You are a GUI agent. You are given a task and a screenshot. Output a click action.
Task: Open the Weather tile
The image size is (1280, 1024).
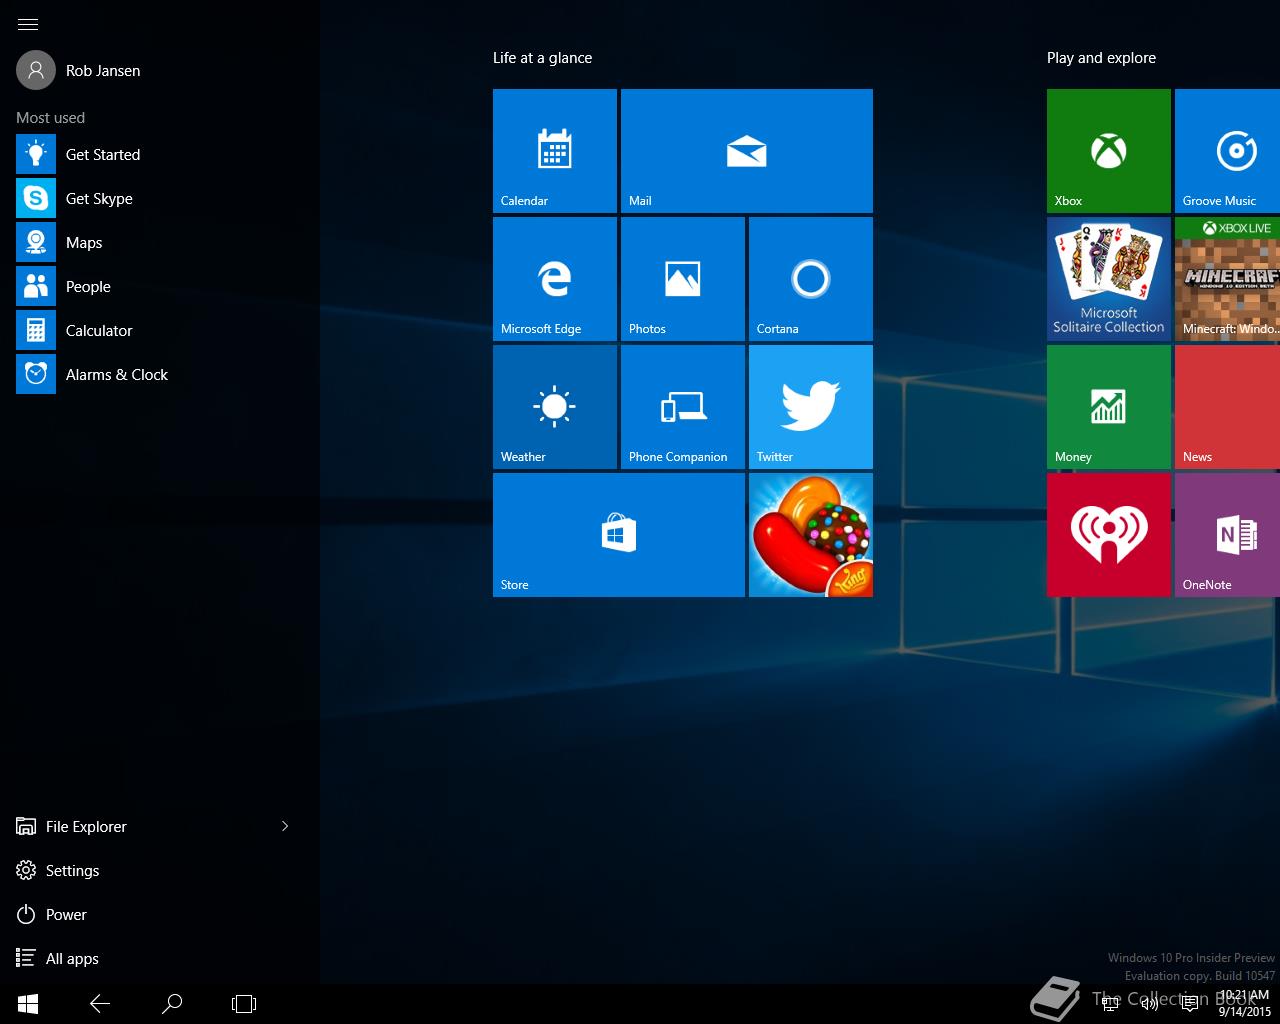coord(555,407)
